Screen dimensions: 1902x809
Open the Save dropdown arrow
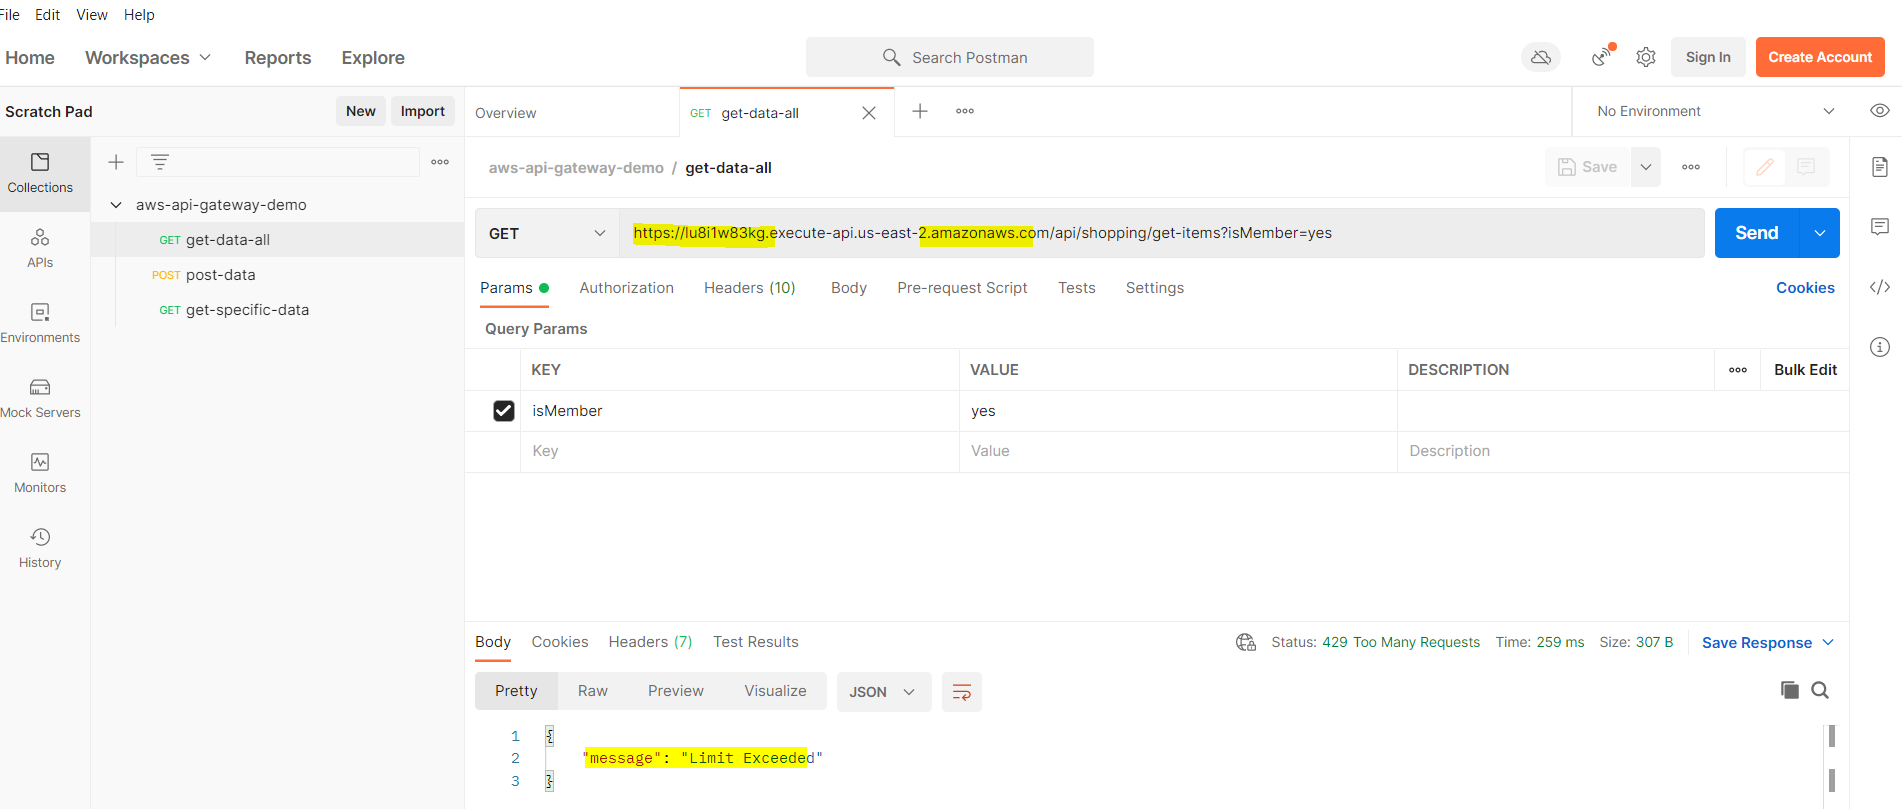pos(1646,167)
